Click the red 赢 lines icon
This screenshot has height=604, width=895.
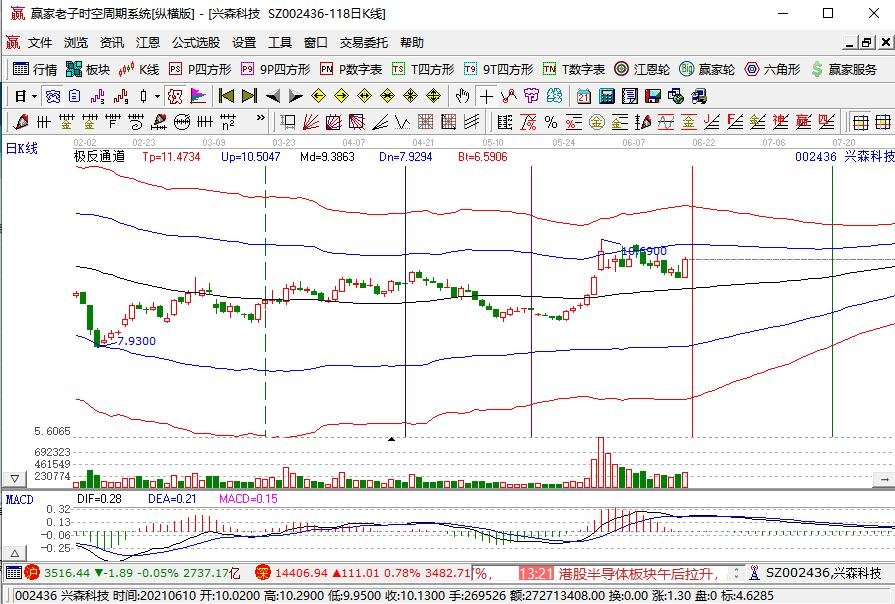tap(804, 122)
